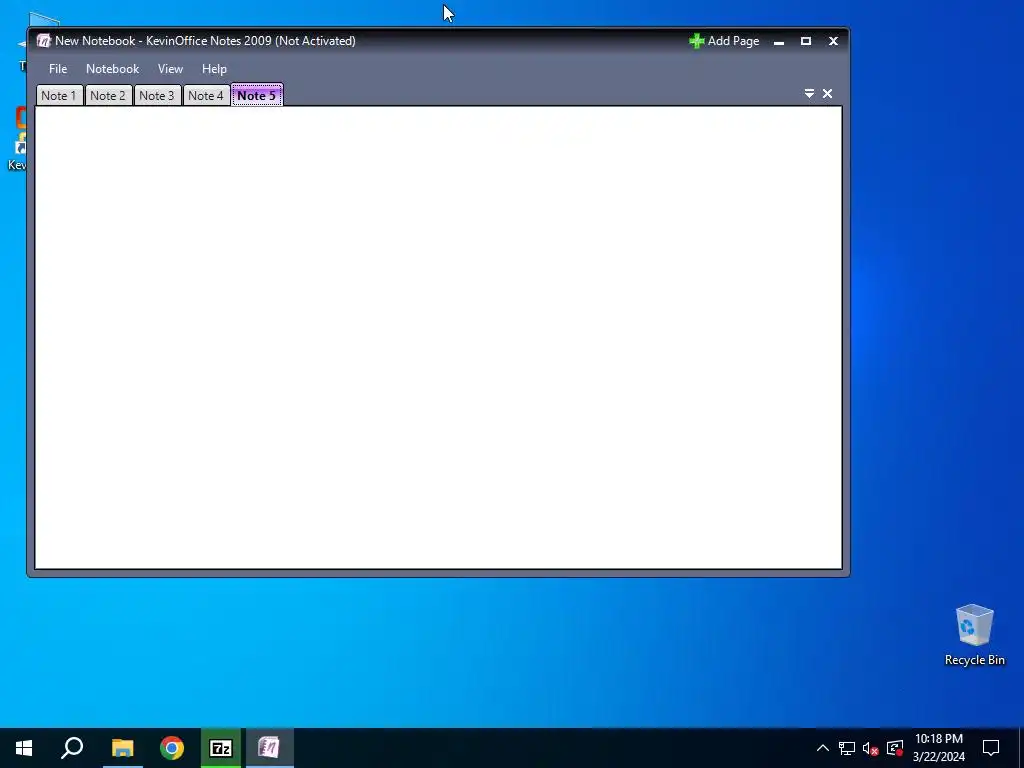Click inside the blank note editing area
Screen dimensions: 1024x768
point(438,337)
